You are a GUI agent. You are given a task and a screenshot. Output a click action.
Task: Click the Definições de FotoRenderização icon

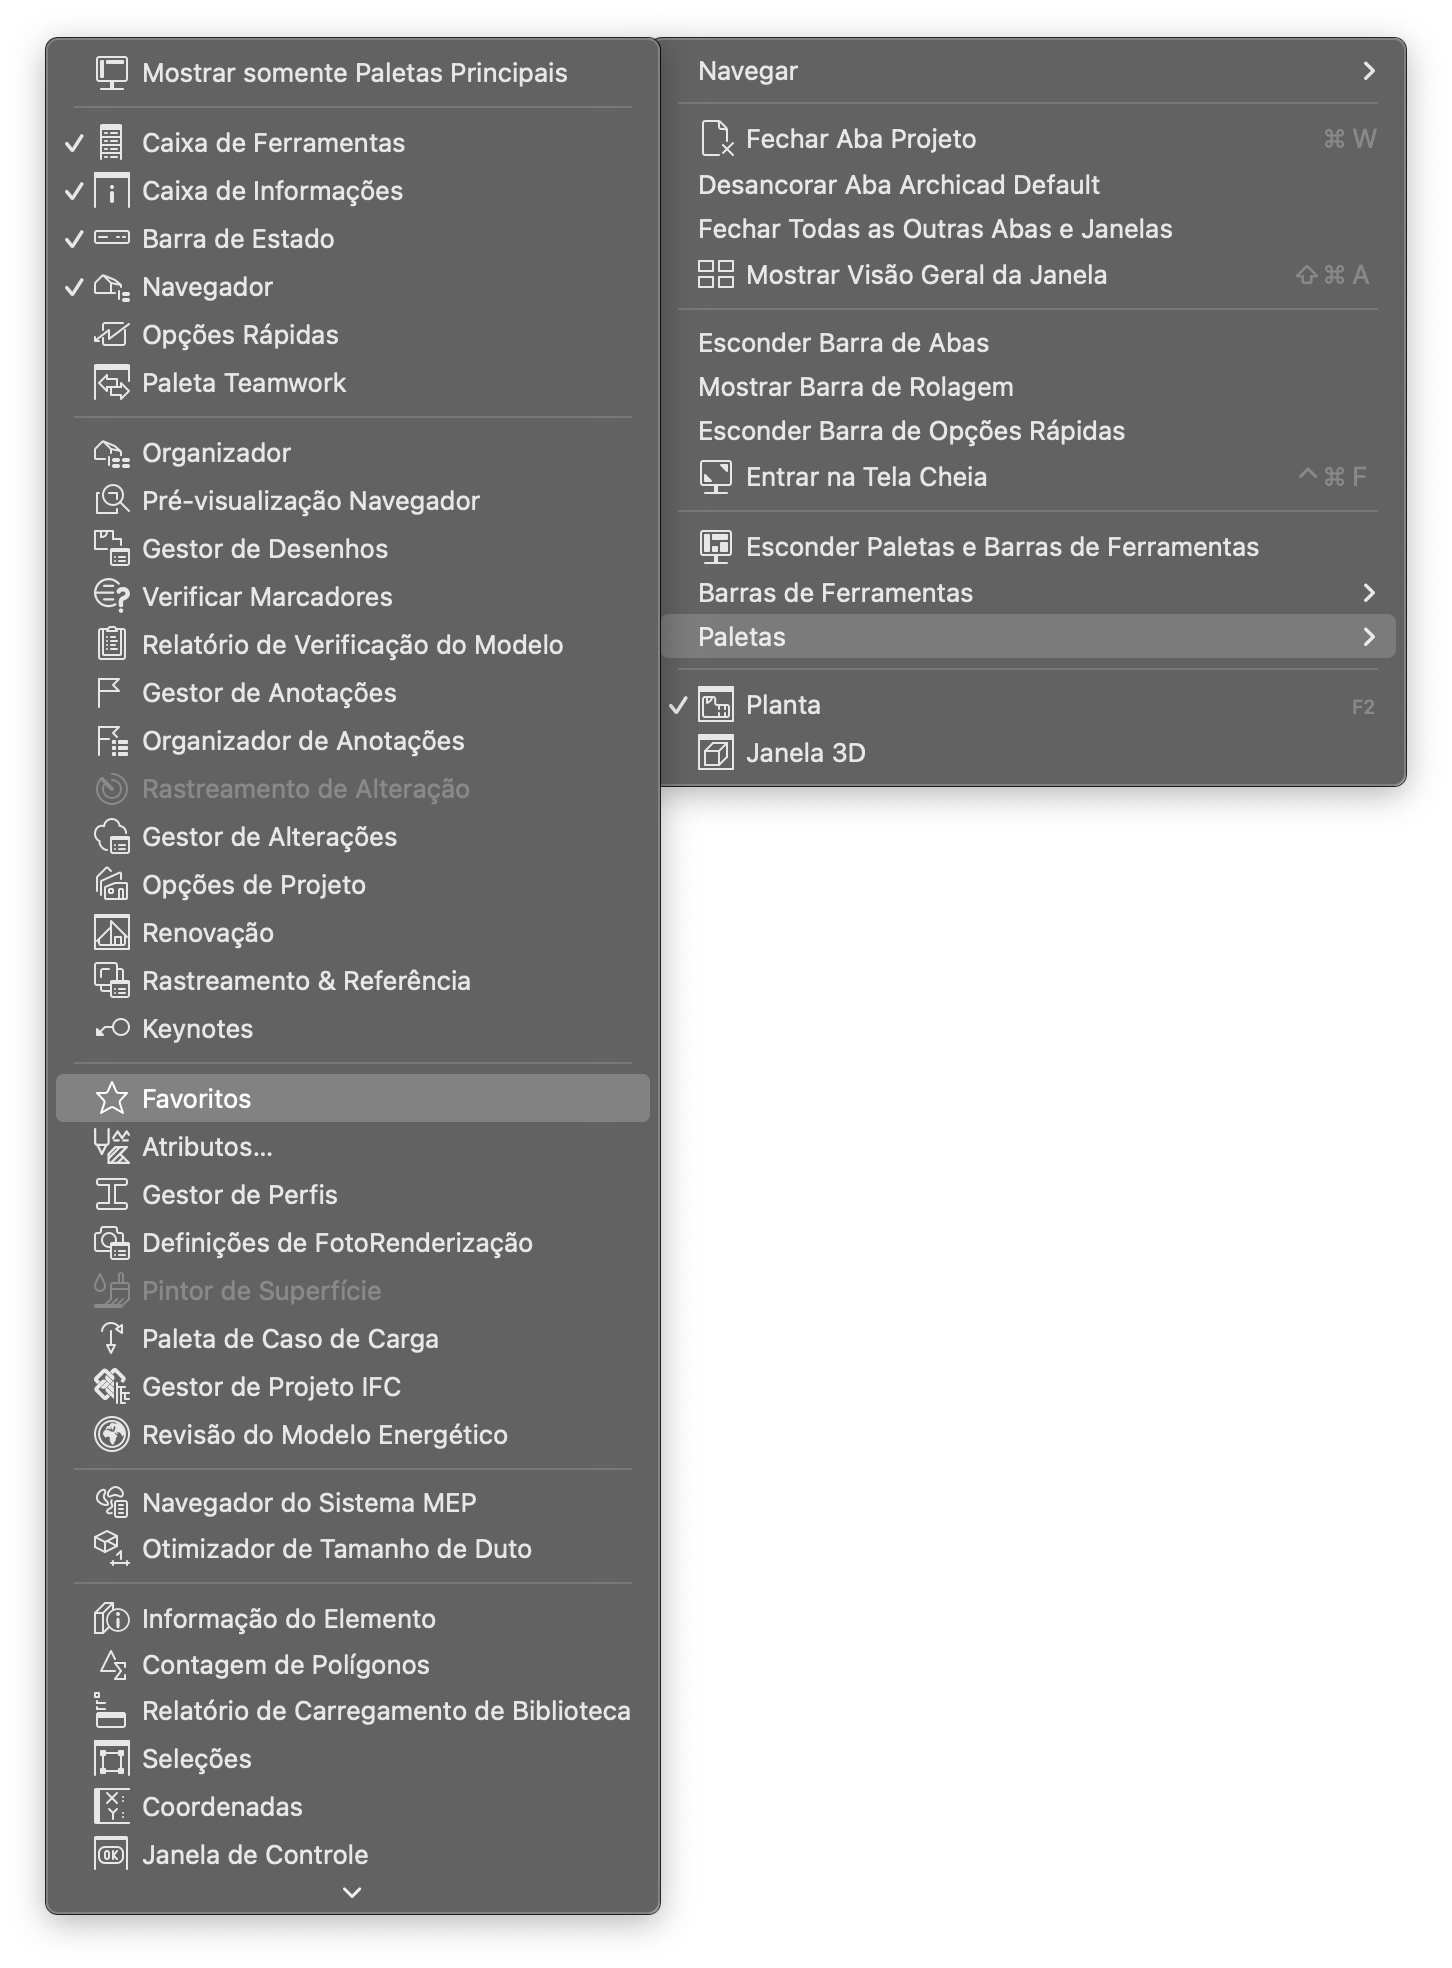111,1242
